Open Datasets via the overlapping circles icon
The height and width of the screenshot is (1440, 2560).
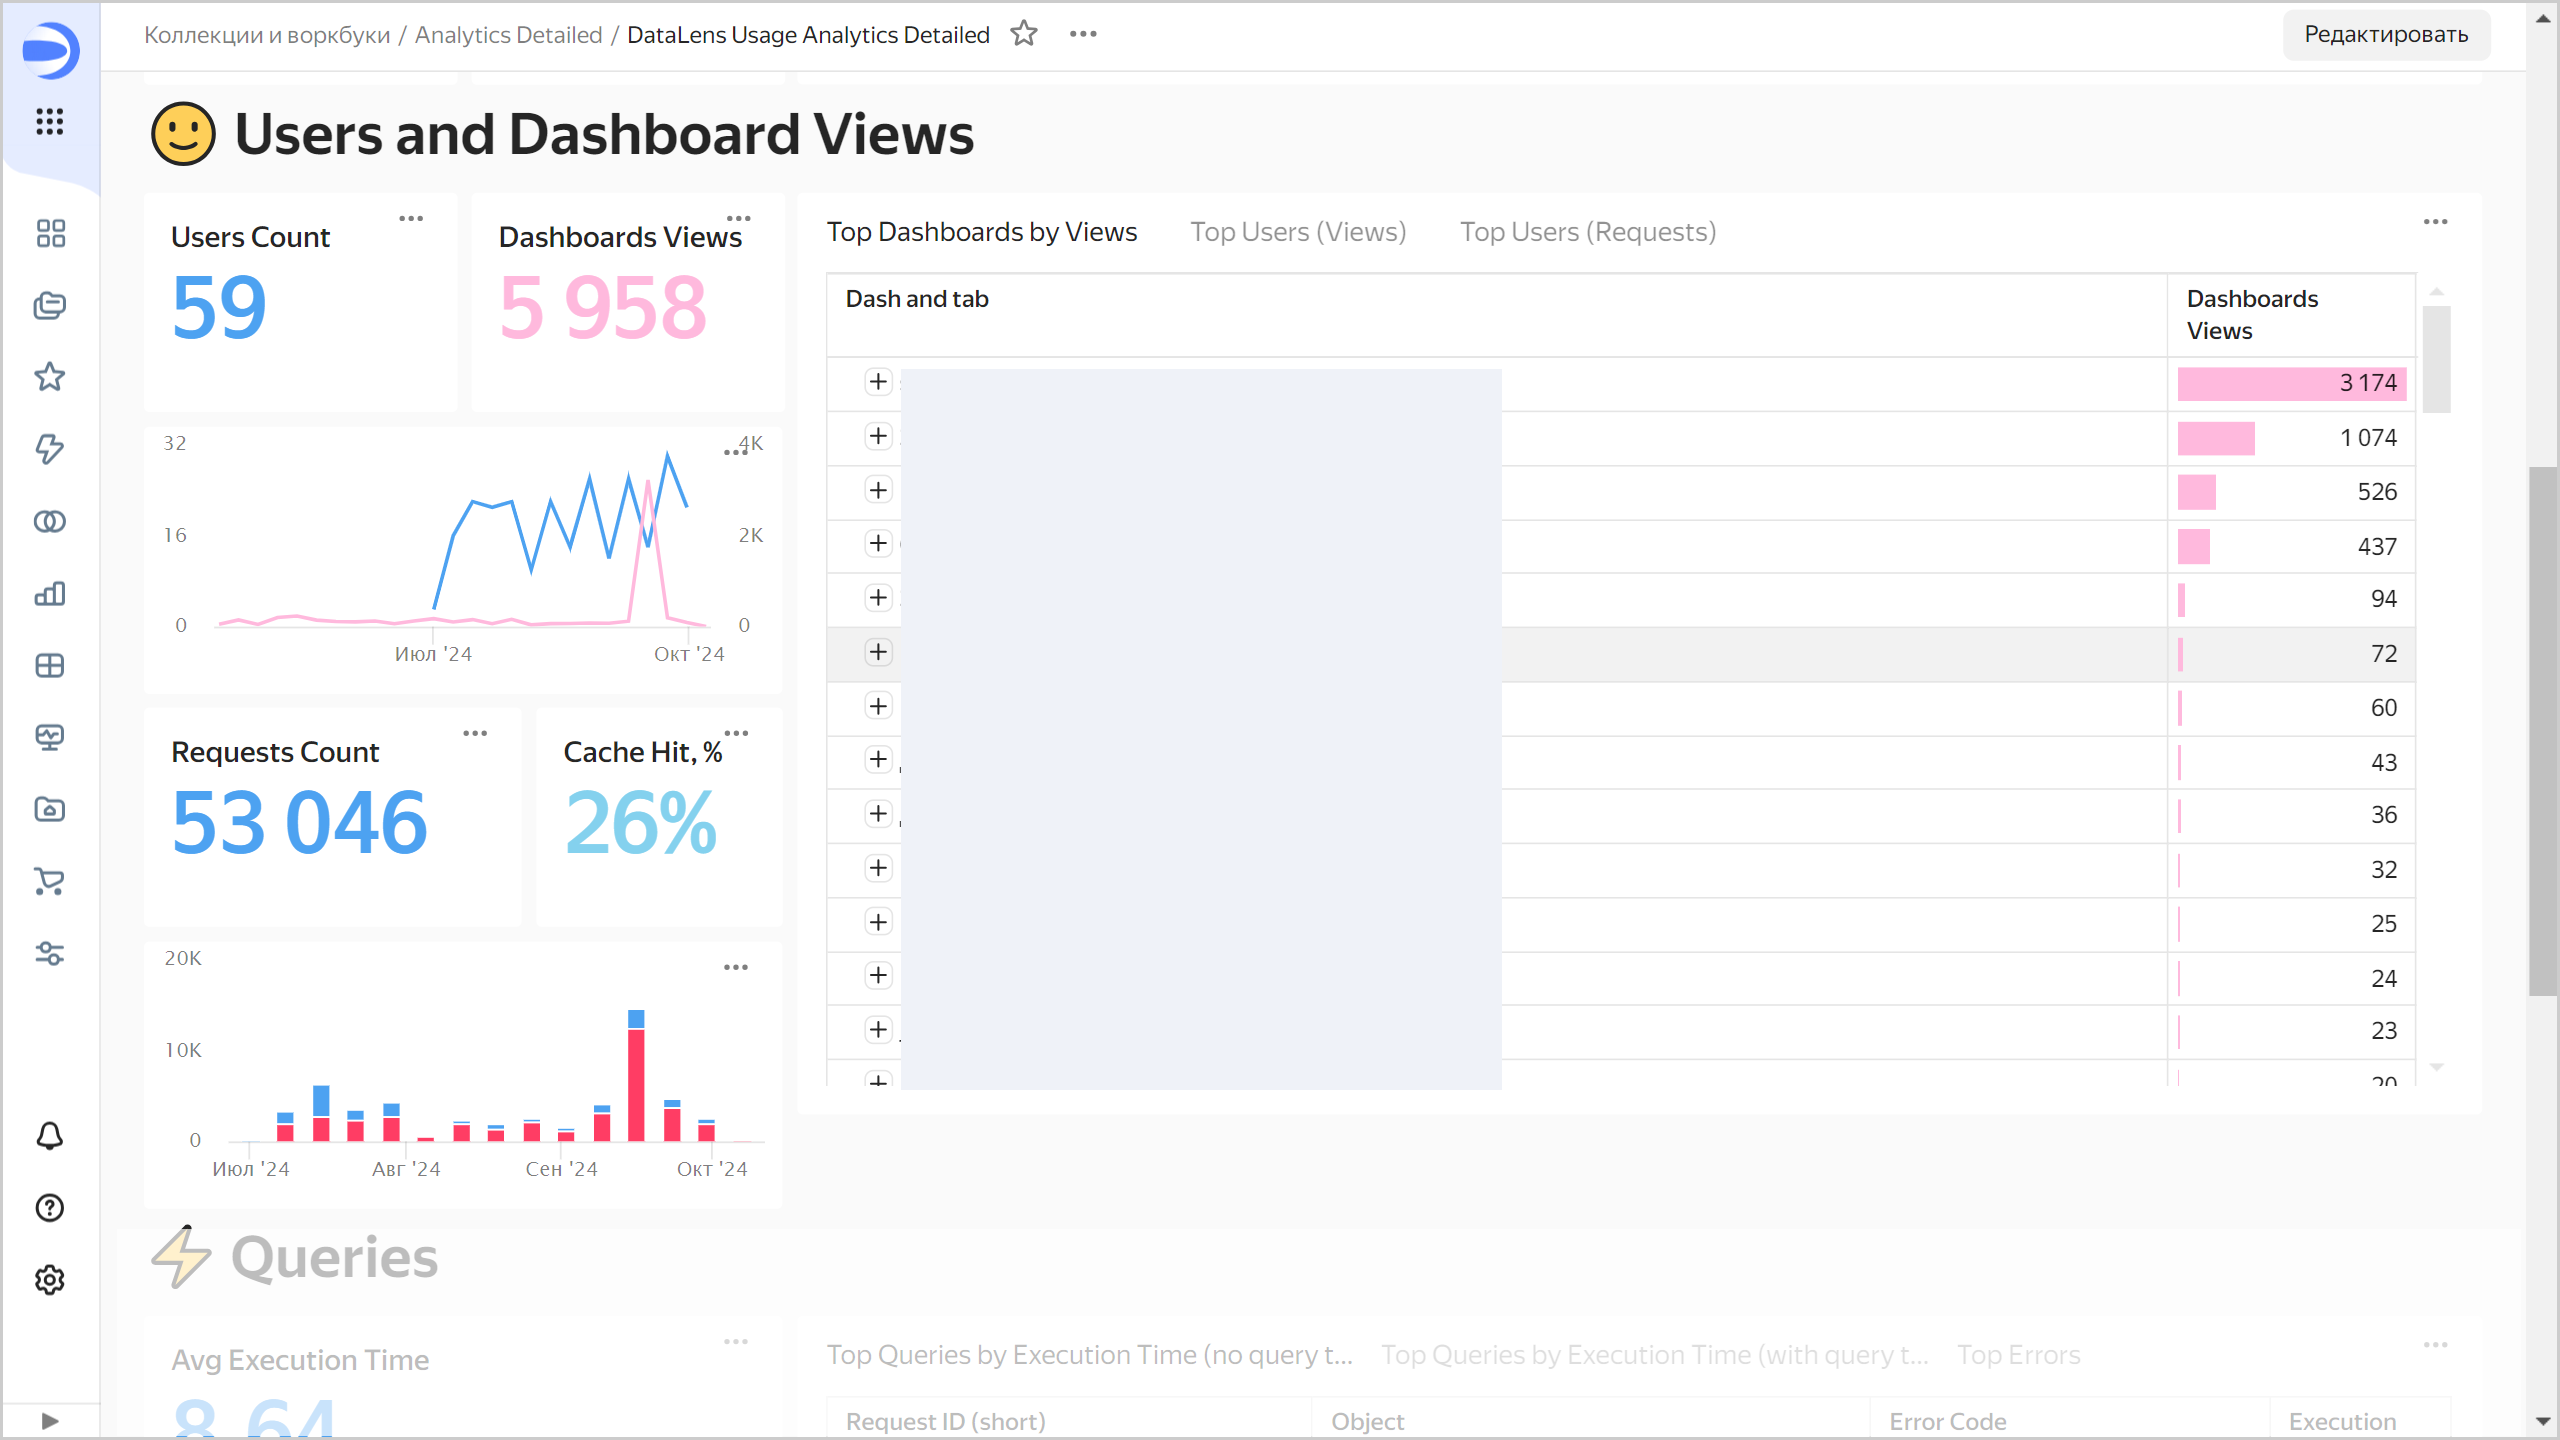point(49,521)
